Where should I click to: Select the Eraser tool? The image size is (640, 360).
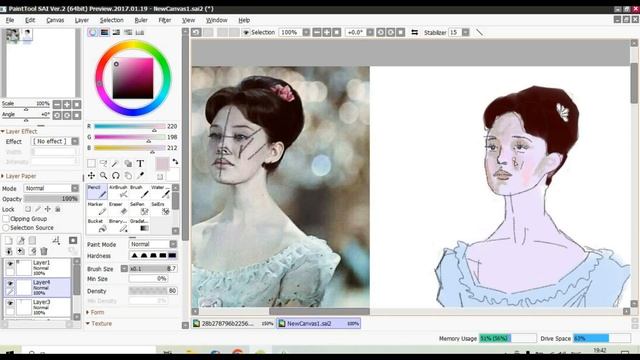tap(118, 208)
